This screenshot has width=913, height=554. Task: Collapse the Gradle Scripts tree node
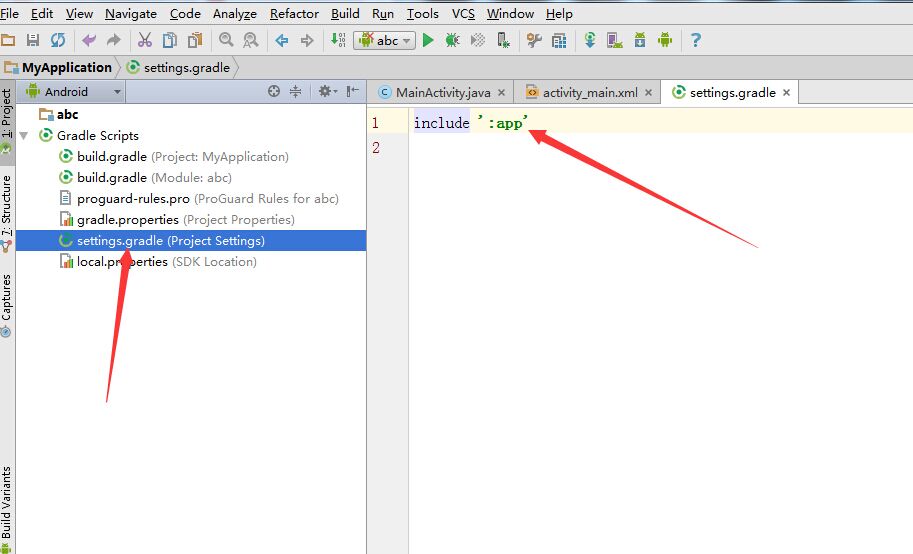pyautogui.click(x=24, y=136)
